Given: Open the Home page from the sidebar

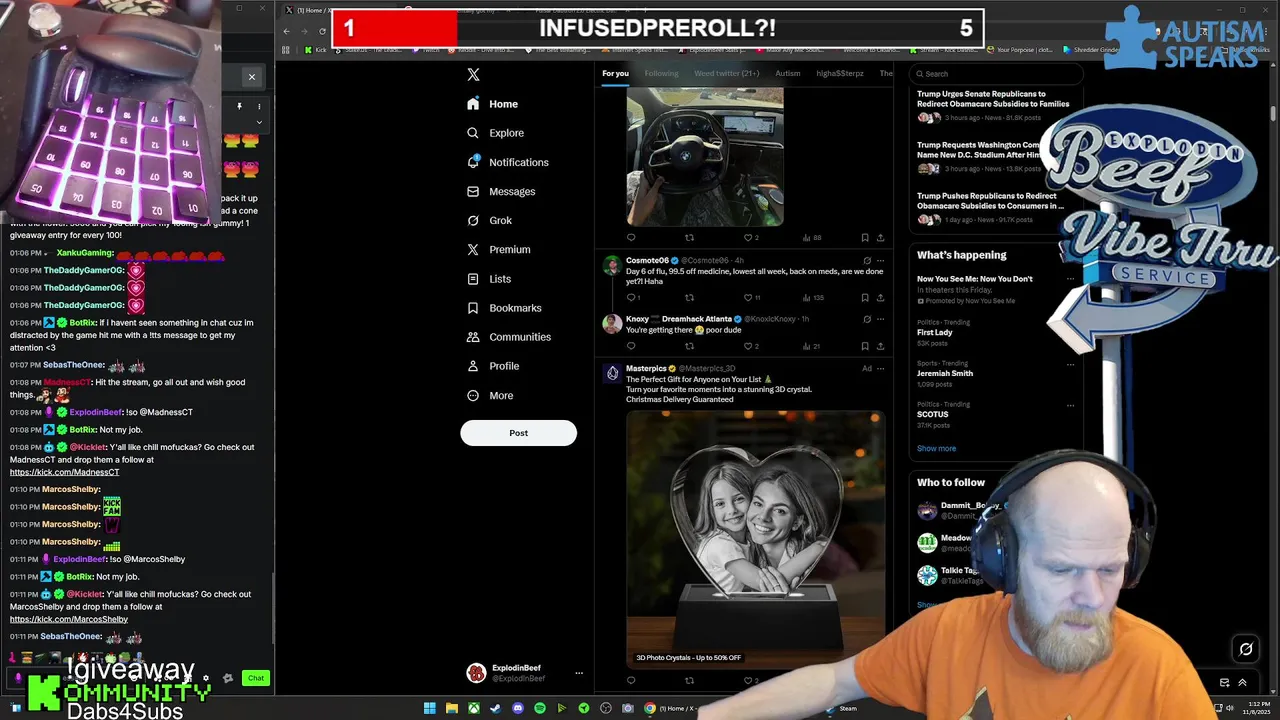Looking at the screenshot, I should tap(492, 104).
